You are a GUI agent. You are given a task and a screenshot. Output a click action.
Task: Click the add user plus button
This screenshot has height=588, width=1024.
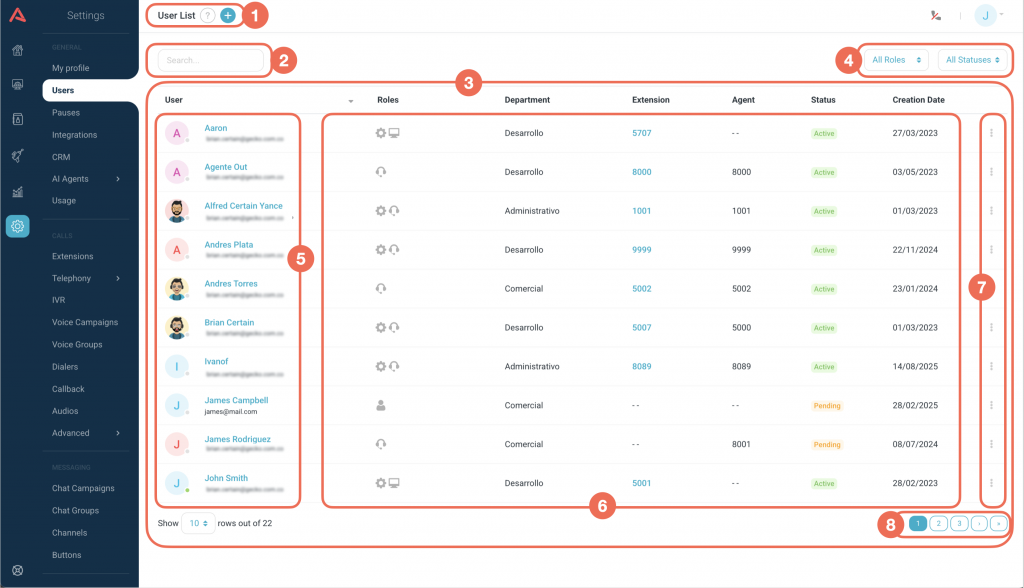(x=228, y=16)
